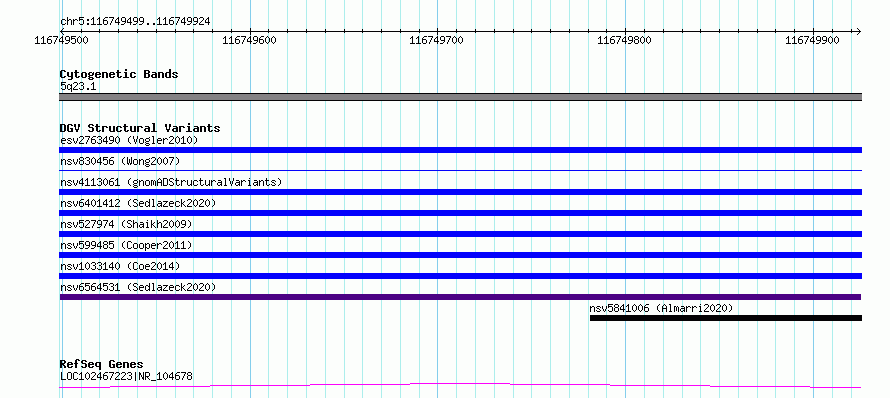Click the ruler's right arrowhead
Viewport: 890px width, 398px height.
coord(858,31)
